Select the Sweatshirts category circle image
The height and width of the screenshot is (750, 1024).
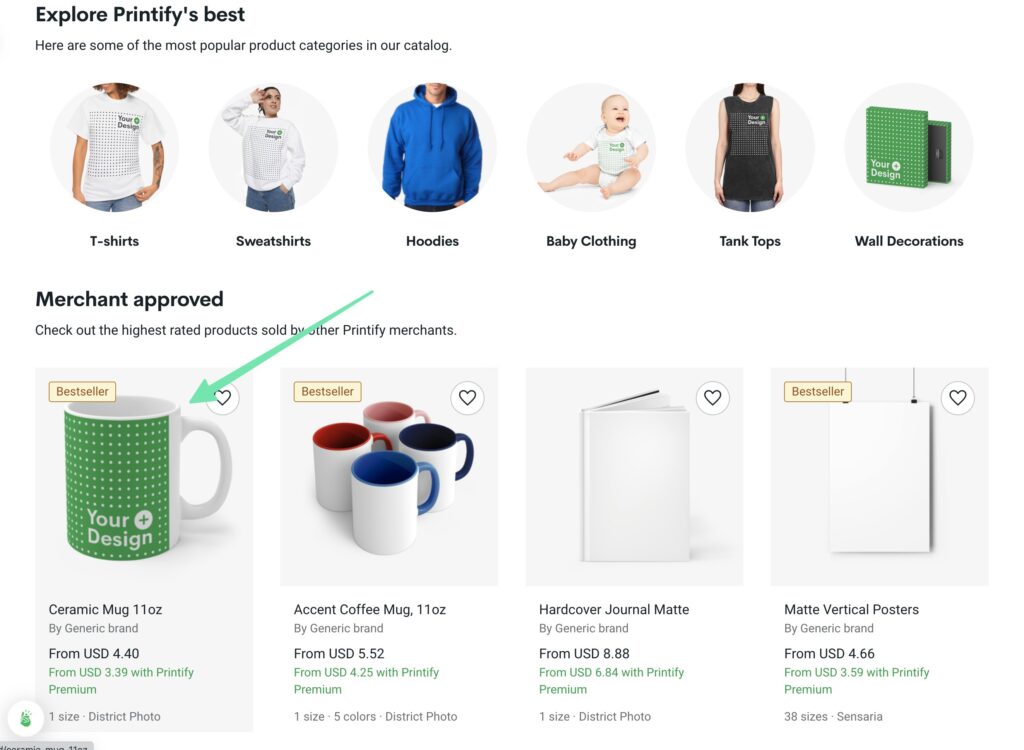(x=273, y=147)
